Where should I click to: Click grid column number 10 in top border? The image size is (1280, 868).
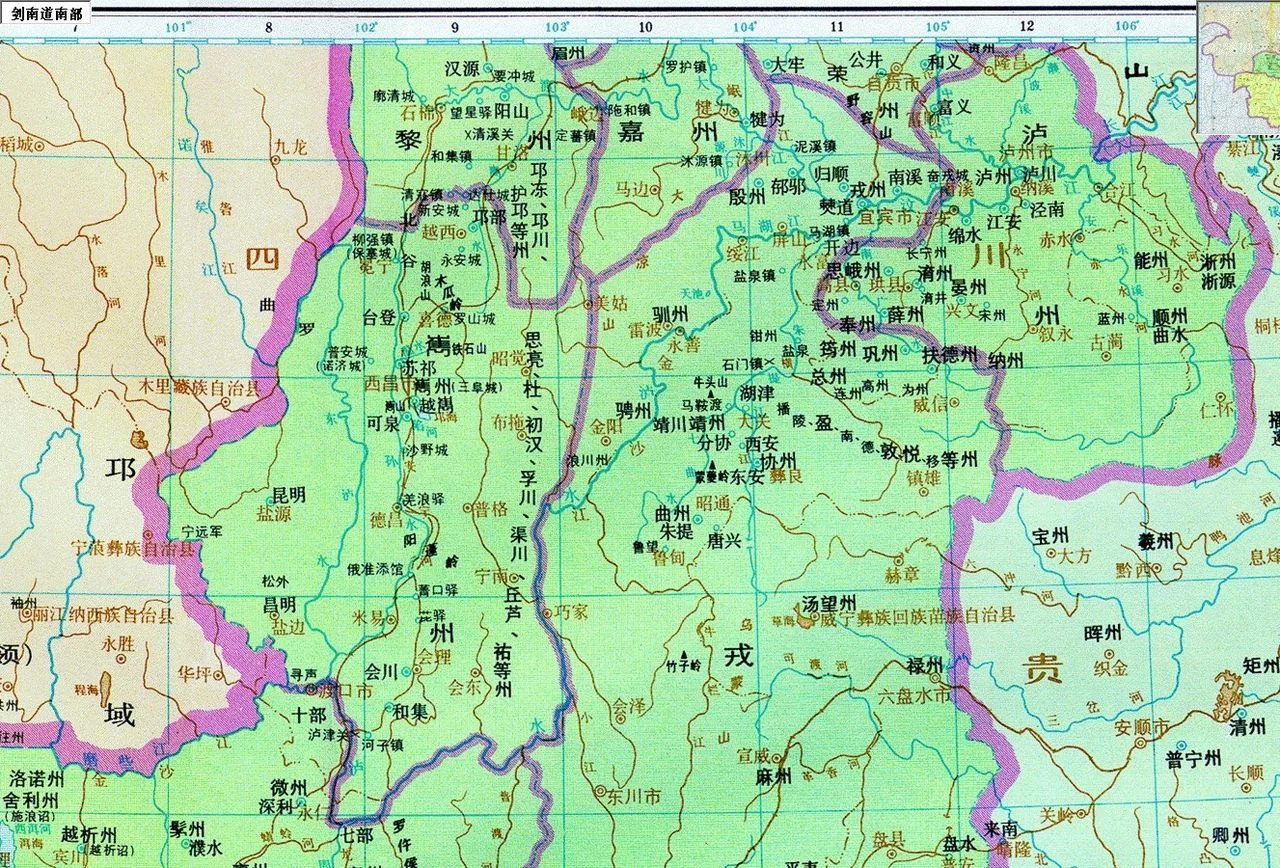645,27
